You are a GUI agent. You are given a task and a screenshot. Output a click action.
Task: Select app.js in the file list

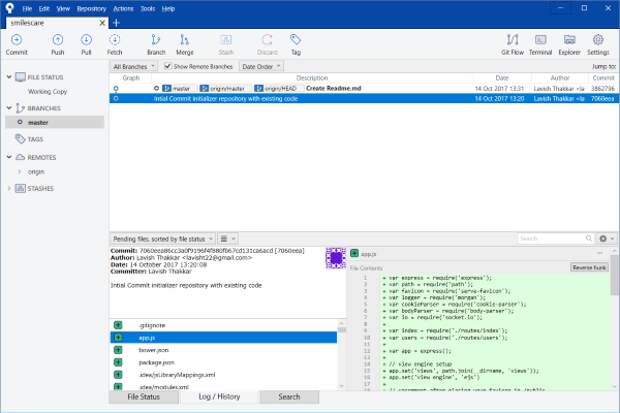point(223,337)
